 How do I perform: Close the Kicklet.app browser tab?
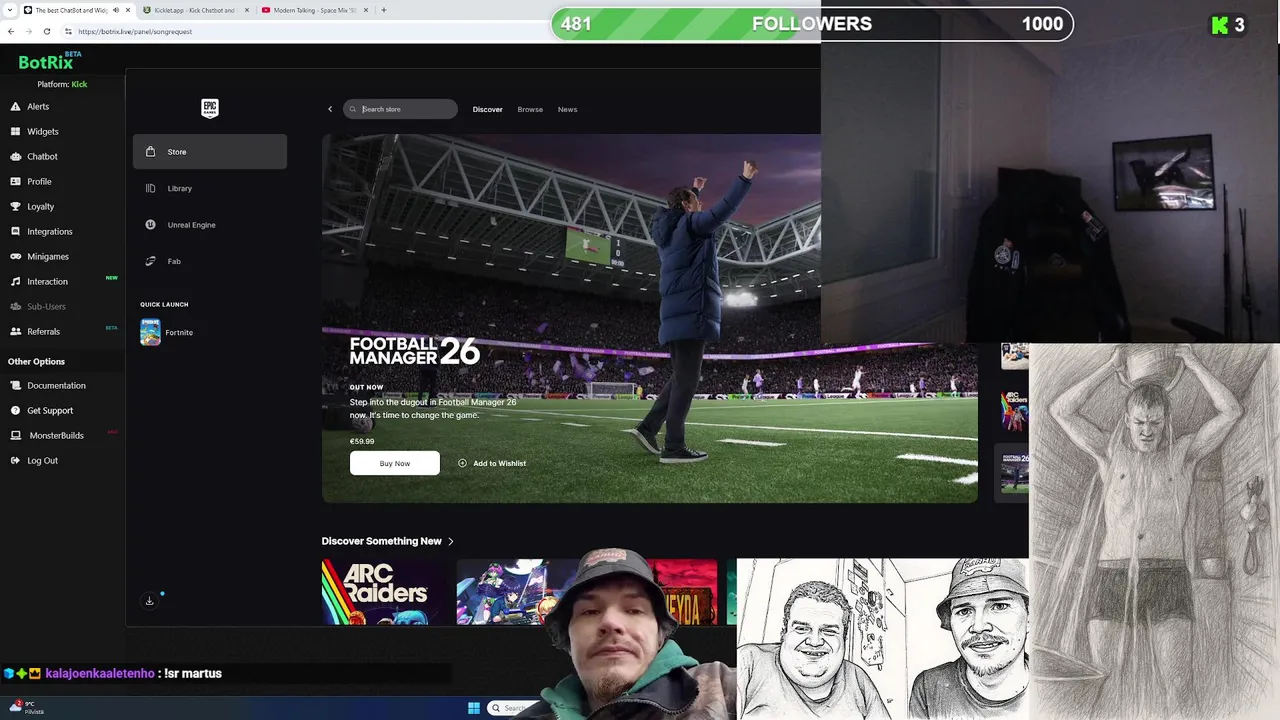point(245,10)
